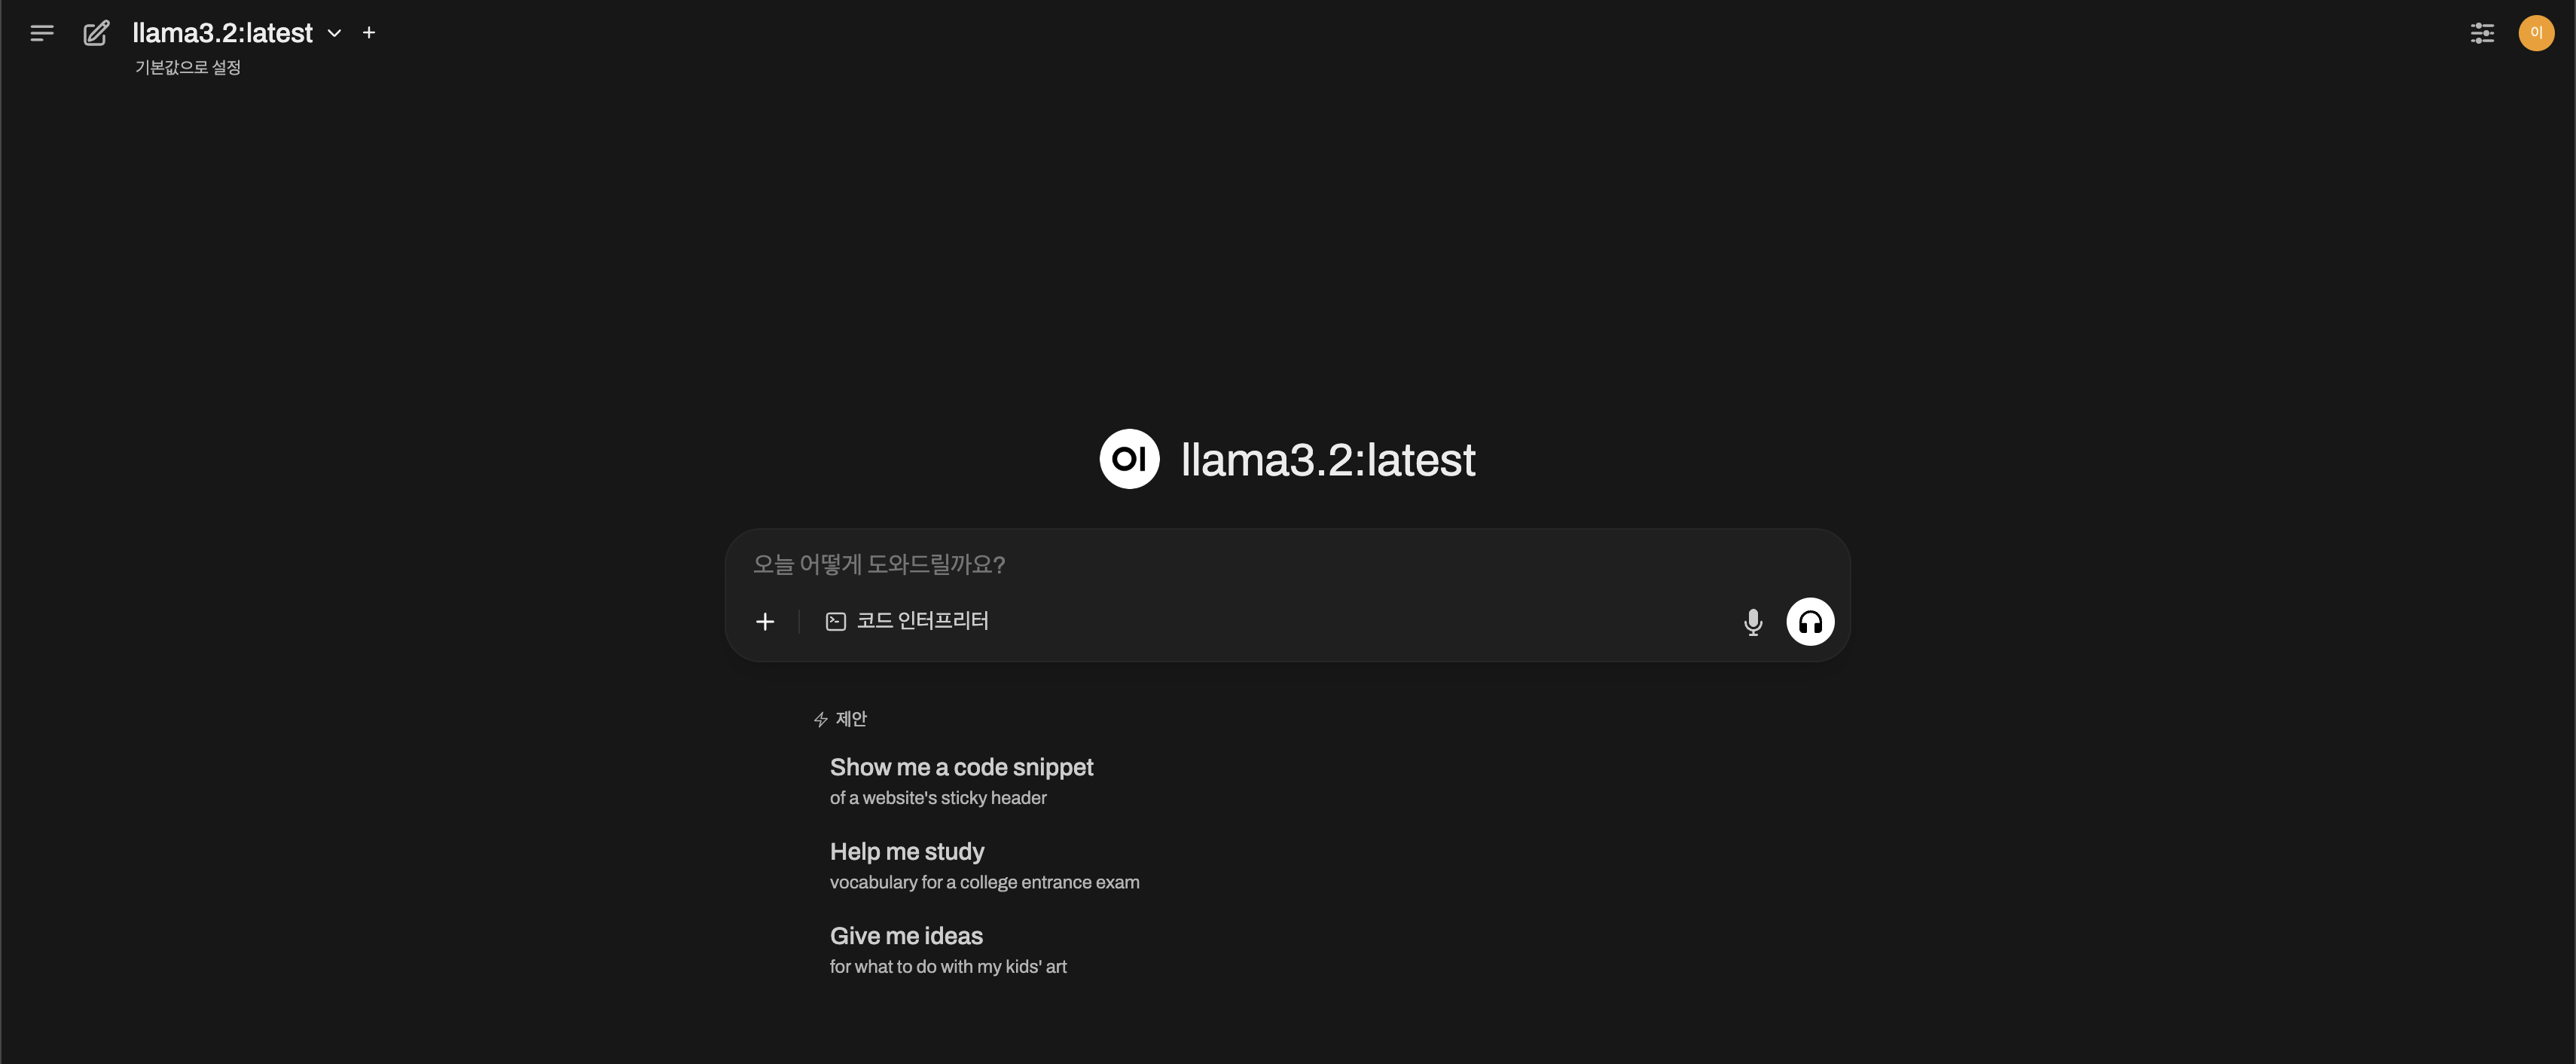This screenshot has height=1064, width=2576.
Task: Open the orange user profile avatar
Action: click(2536, 33)
